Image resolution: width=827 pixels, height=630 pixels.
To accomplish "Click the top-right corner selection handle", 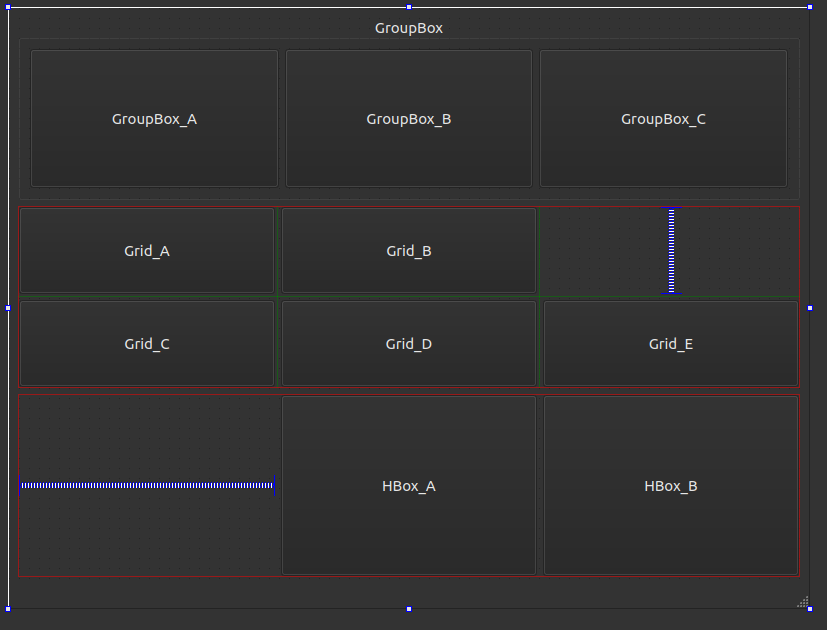I will tap(810, 7).
